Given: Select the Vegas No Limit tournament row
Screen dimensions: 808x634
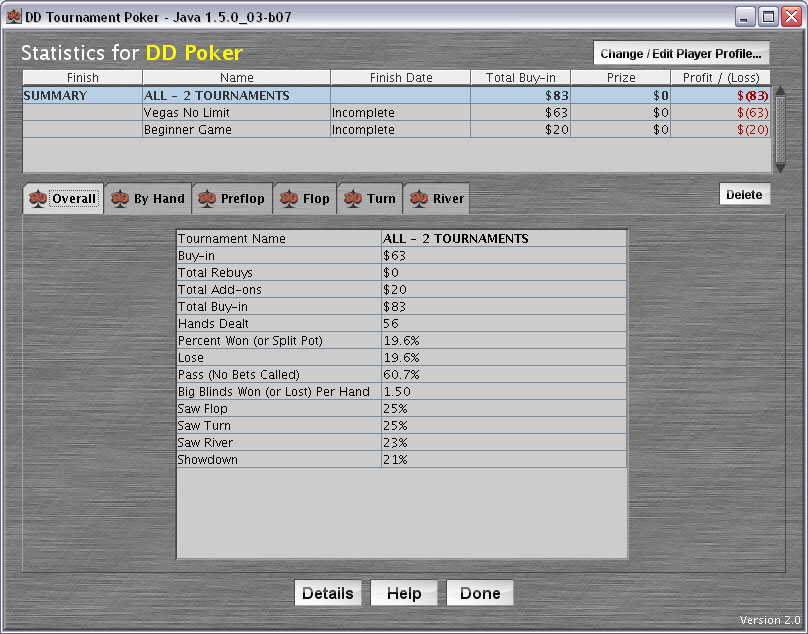Looking at the screenshot, I should (x=236, y=113).
